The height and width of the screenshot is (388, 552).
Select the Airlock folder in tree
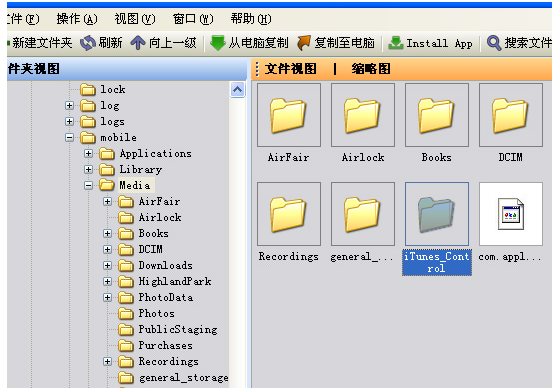[150, 218]
